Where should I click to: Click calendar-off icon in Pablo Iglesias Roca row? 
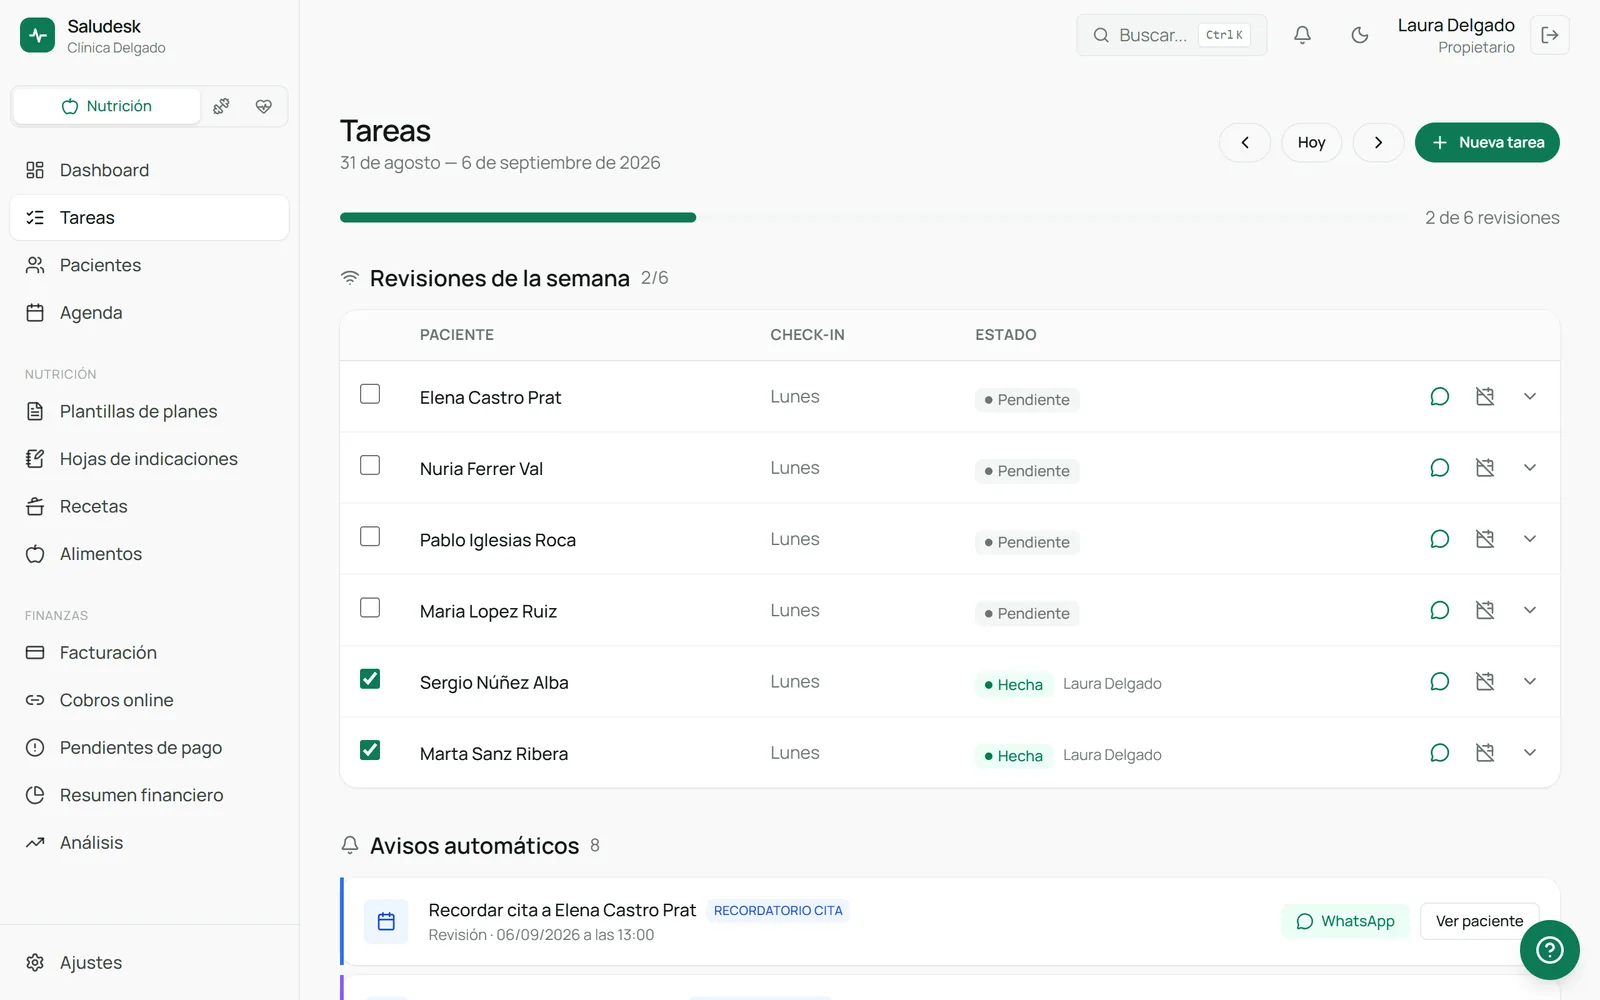[x=1485, y=539]
